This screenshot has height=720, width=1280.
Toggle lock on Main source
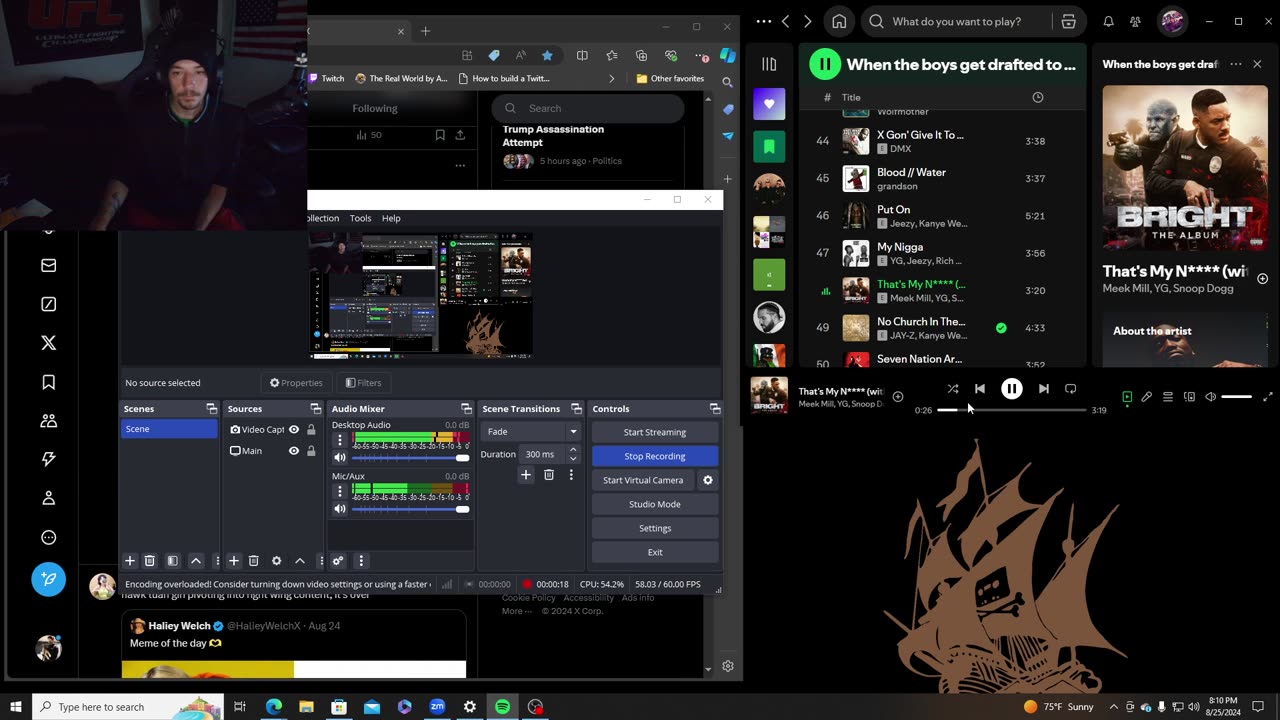tap(311, 451)
